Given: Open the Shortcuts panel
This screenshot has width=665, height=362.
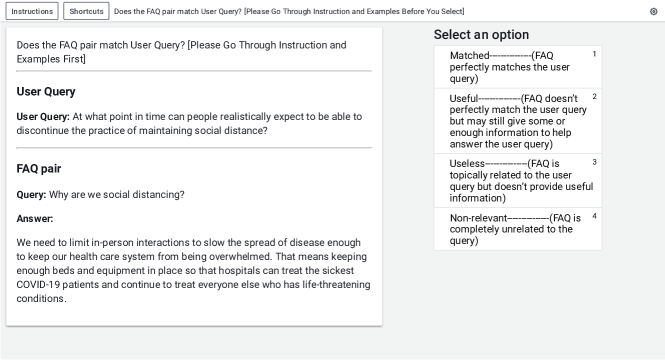Looking at the screenshot, I should tap(86, 11).
